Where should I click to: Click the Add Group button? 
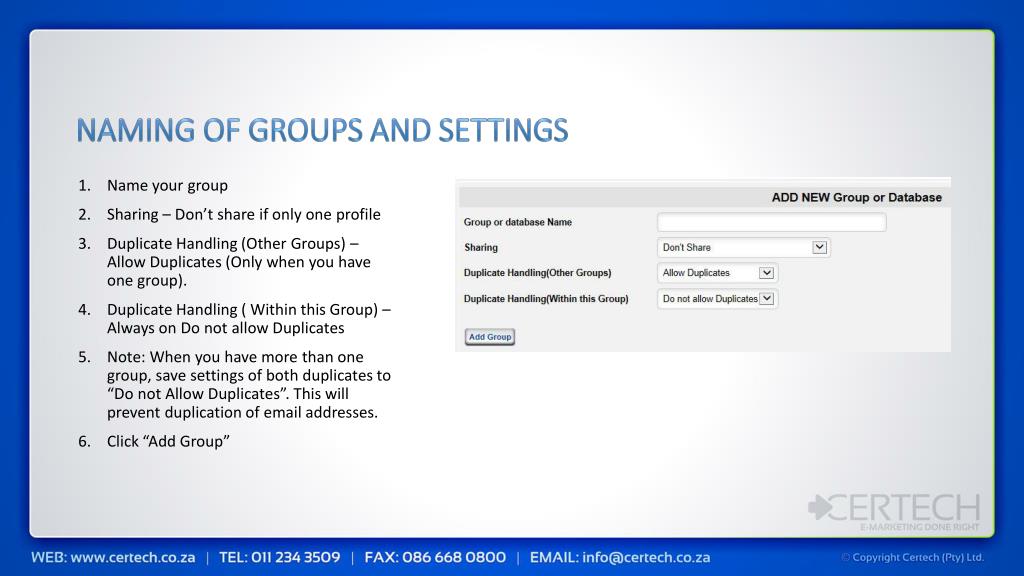point(490,337)
